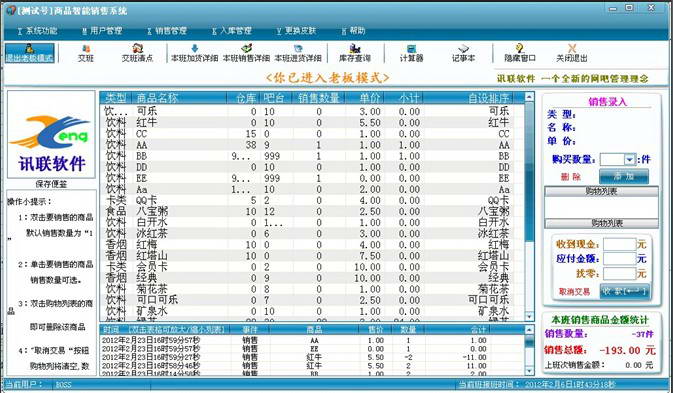Screen dimensions: 673x393
Task: Click product list scrollbar down arrow
Action: (x=530, y=316)
